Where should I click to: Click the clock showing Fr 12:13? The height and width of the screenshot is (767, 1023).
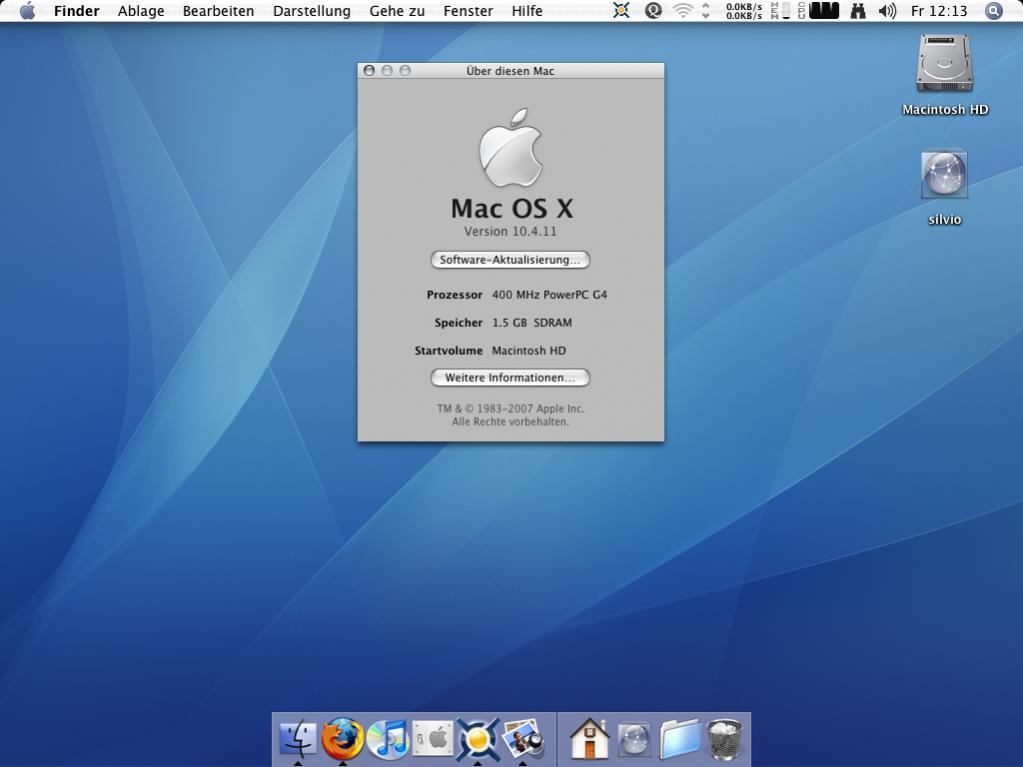pos(939,10)
